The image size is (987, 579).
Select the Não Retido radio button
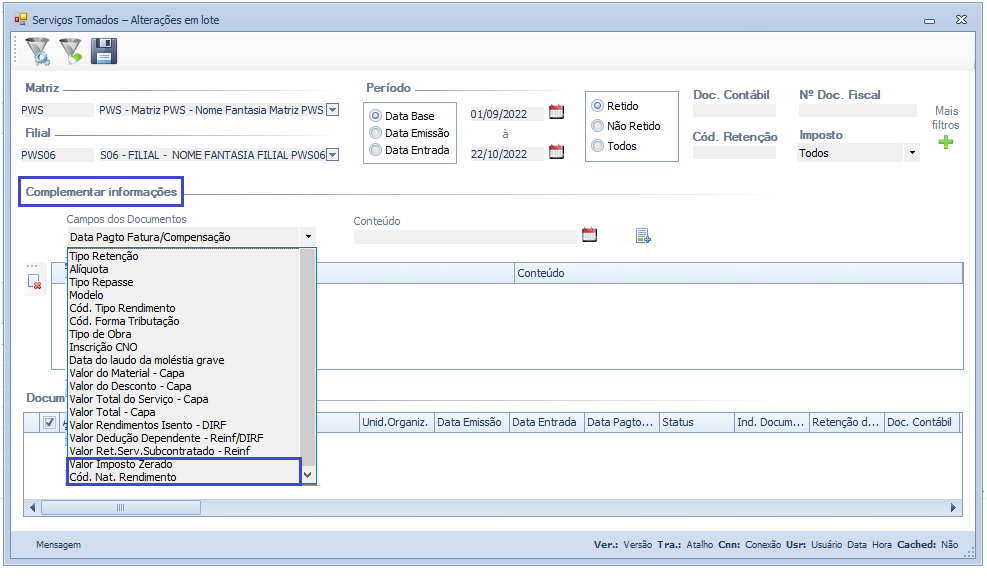click(598, 126)
